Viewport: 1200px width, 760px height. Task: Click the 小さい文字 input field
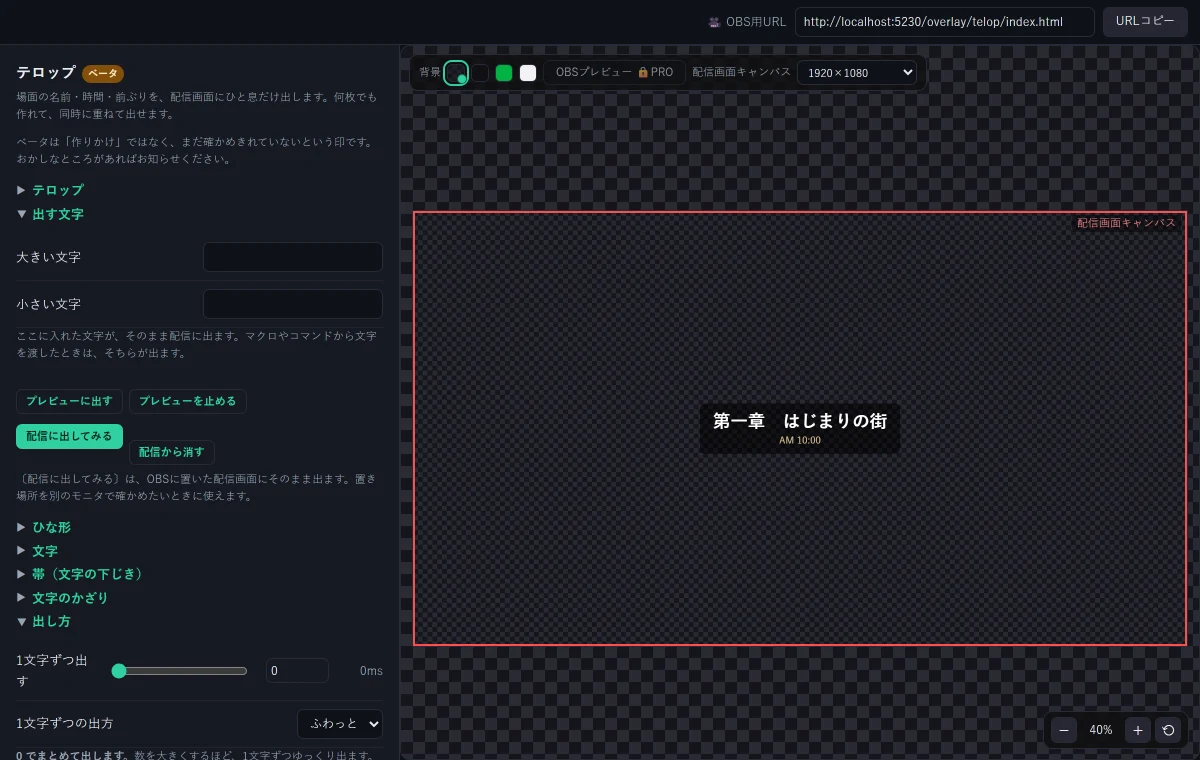pos(293,304)
